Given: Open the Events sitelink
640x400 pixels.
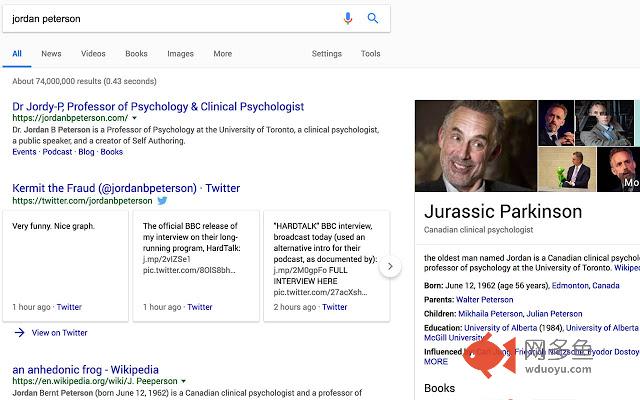Looking at the screenshot, I should [x=24, y=152].
